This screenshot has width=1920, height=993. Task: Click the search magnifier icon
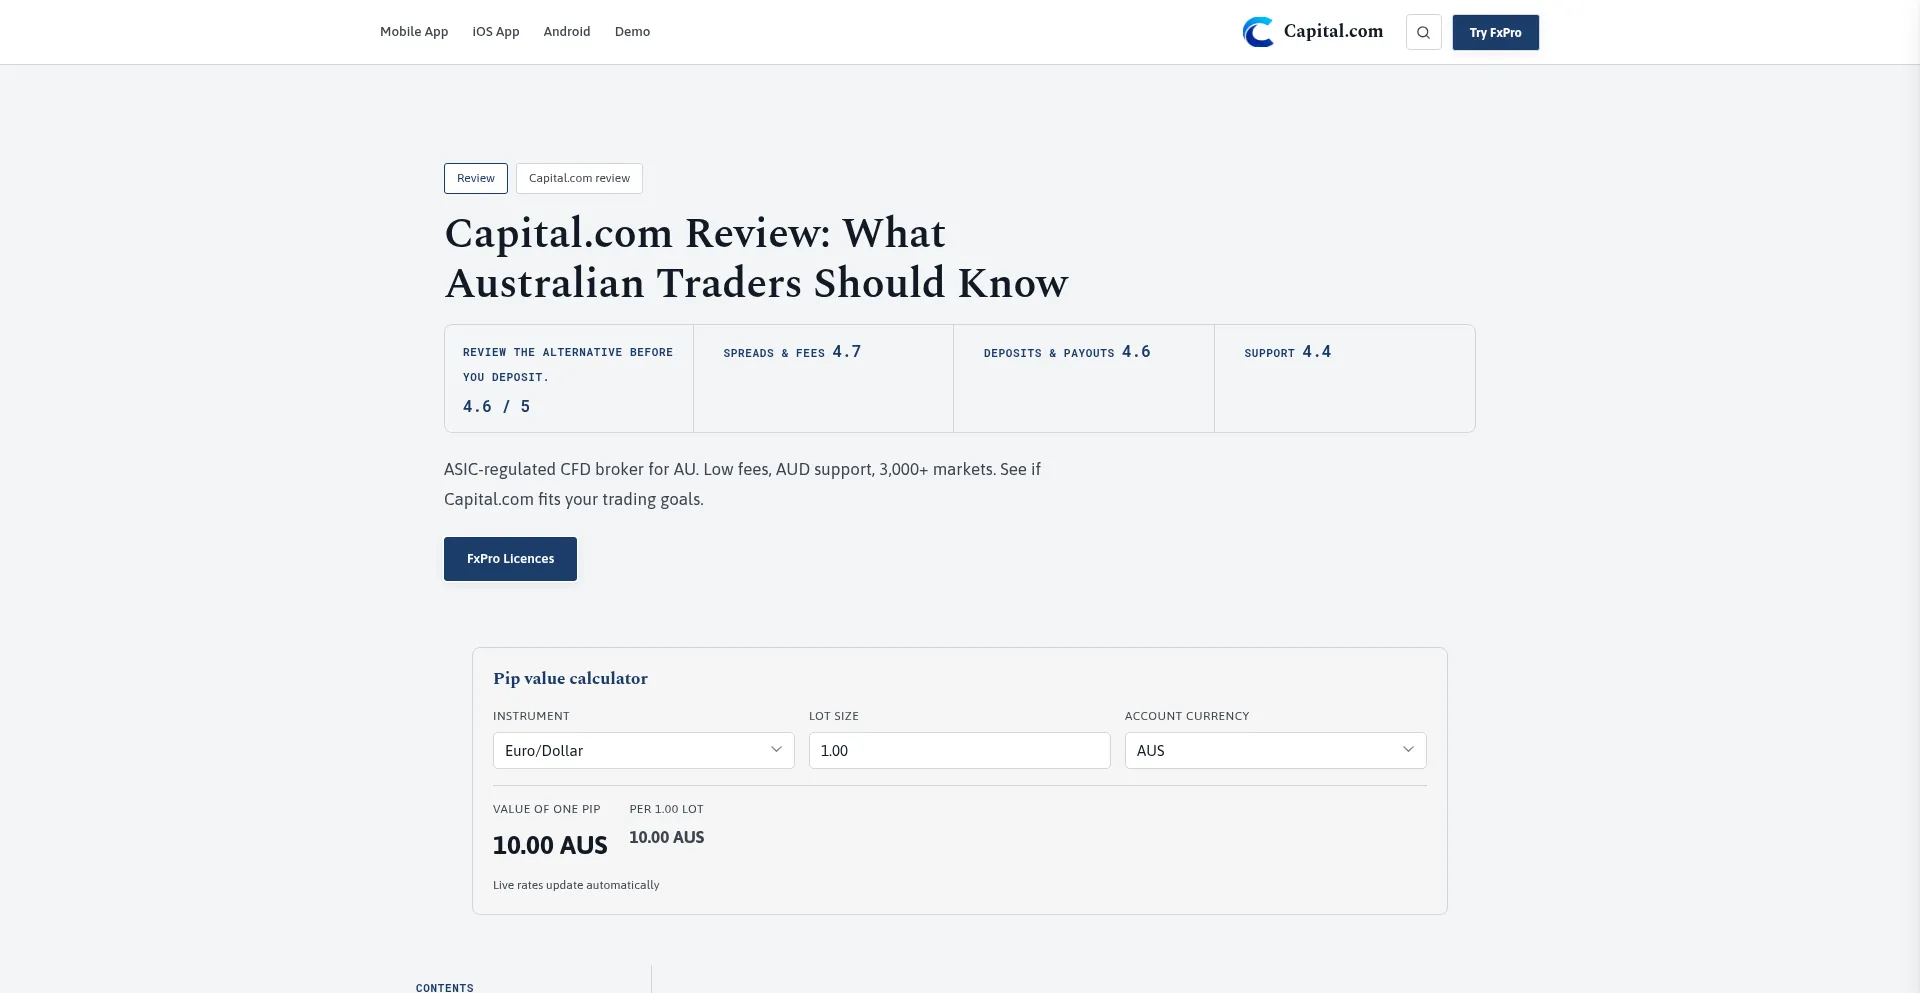(x=1423, y=32)
